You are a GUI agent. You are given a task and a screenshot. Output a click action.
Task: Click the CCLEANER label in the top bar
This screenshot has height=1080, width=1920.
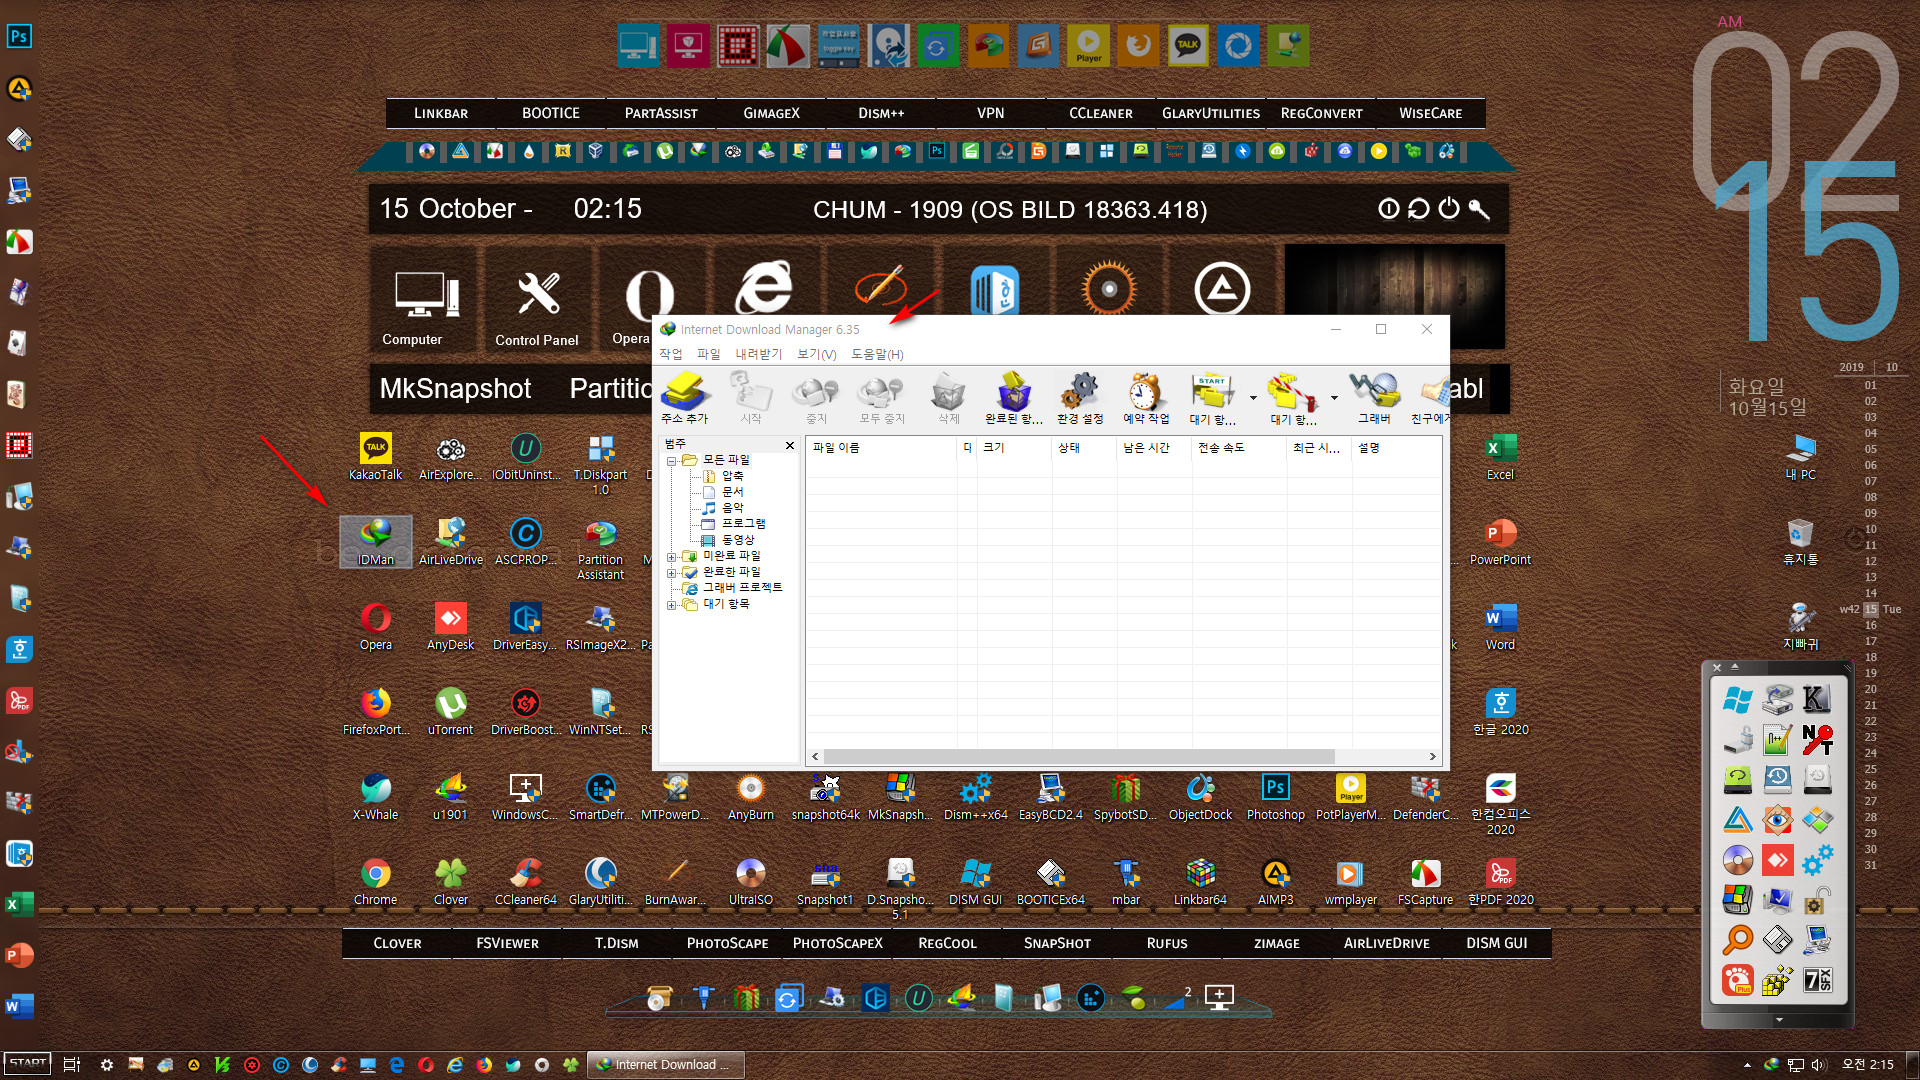pos(1101,113)
